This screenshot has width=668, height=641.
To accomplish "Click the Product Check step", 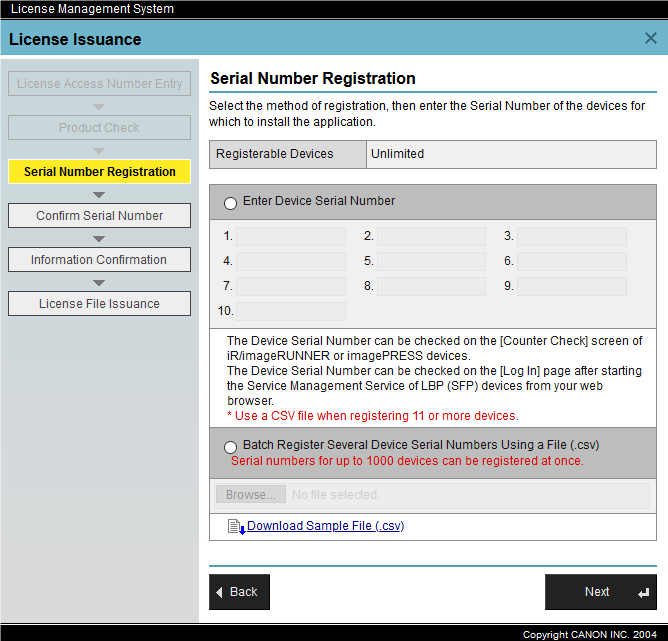I will (x=99, y=128).
